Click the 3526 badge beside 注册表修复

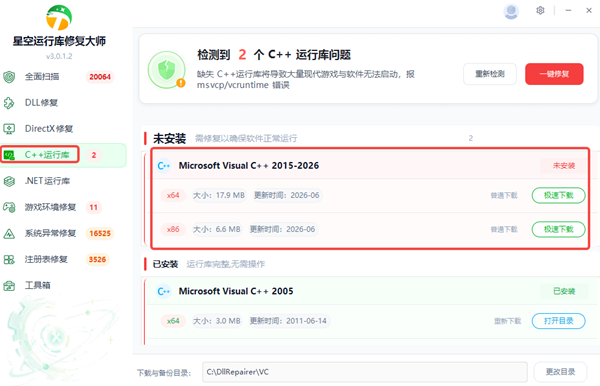(x=98, y=259)
